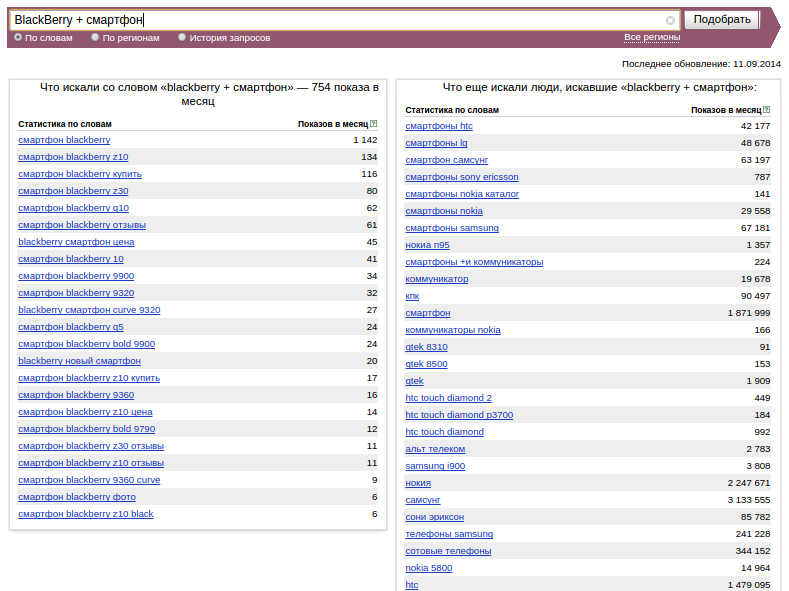Viewport: 789px width, 591px height.
Task: Open the смартфон blackberry z10 цена link
Action: coord(85,412)
